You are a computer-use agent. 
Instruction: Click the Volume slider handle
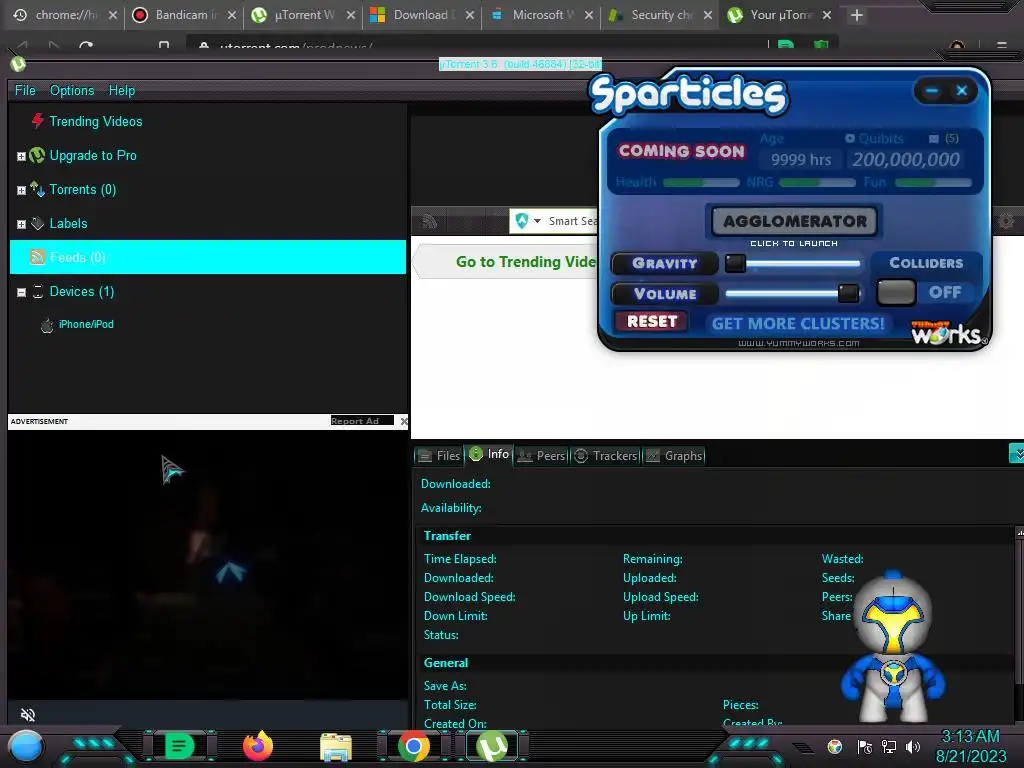click(x=848, y=293)
